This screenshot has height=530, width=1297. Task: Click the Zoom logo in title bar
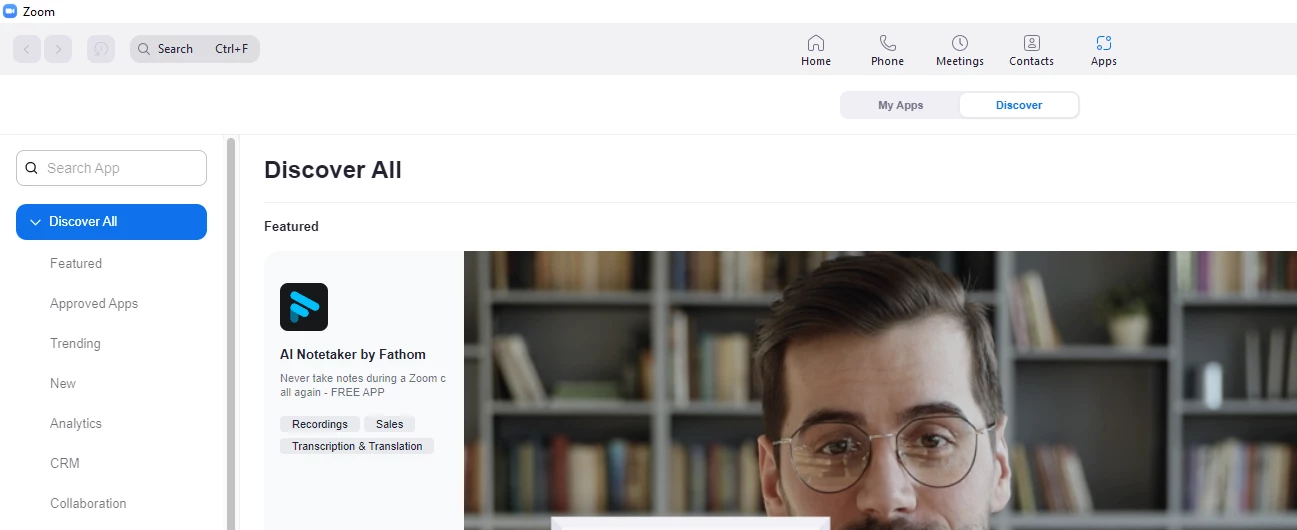click(x=10, y=11)
